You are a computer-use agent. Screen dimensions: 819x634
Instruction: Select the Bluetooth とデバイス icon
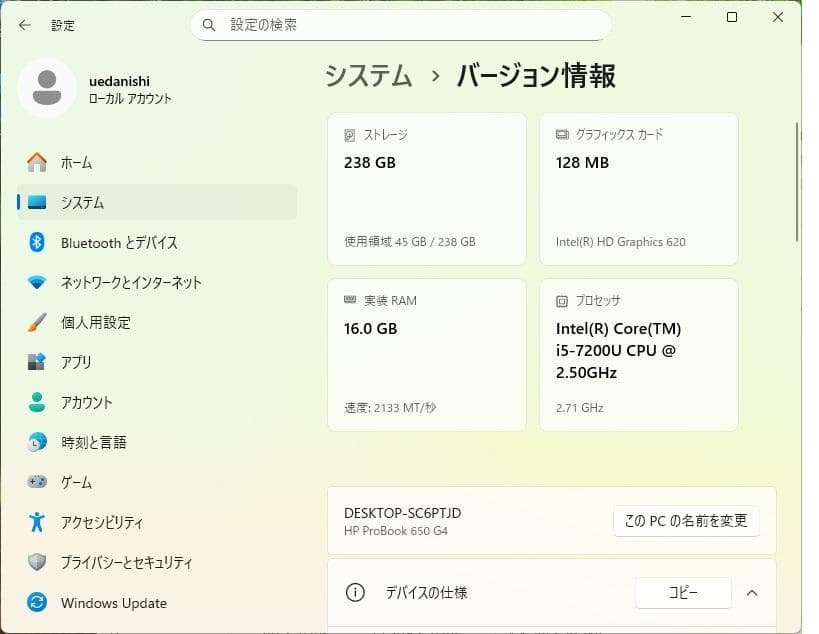pyautogui.click(x=38, y=242)
